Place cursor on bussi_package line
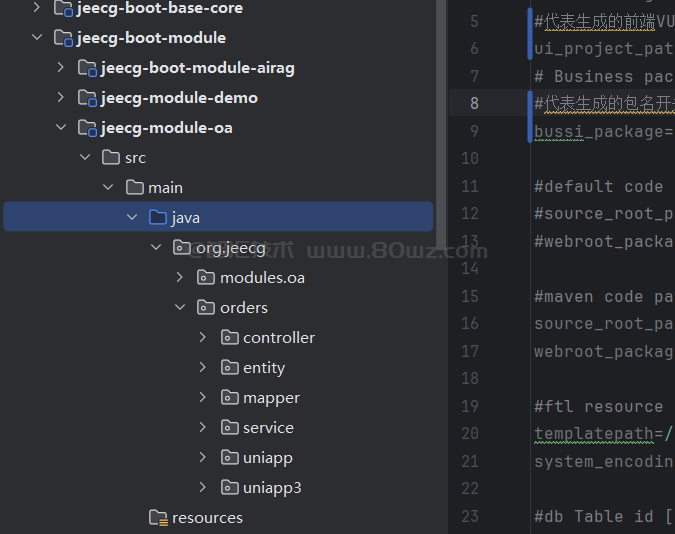Screen dimensions: 675x534 (x=604, y=131)
